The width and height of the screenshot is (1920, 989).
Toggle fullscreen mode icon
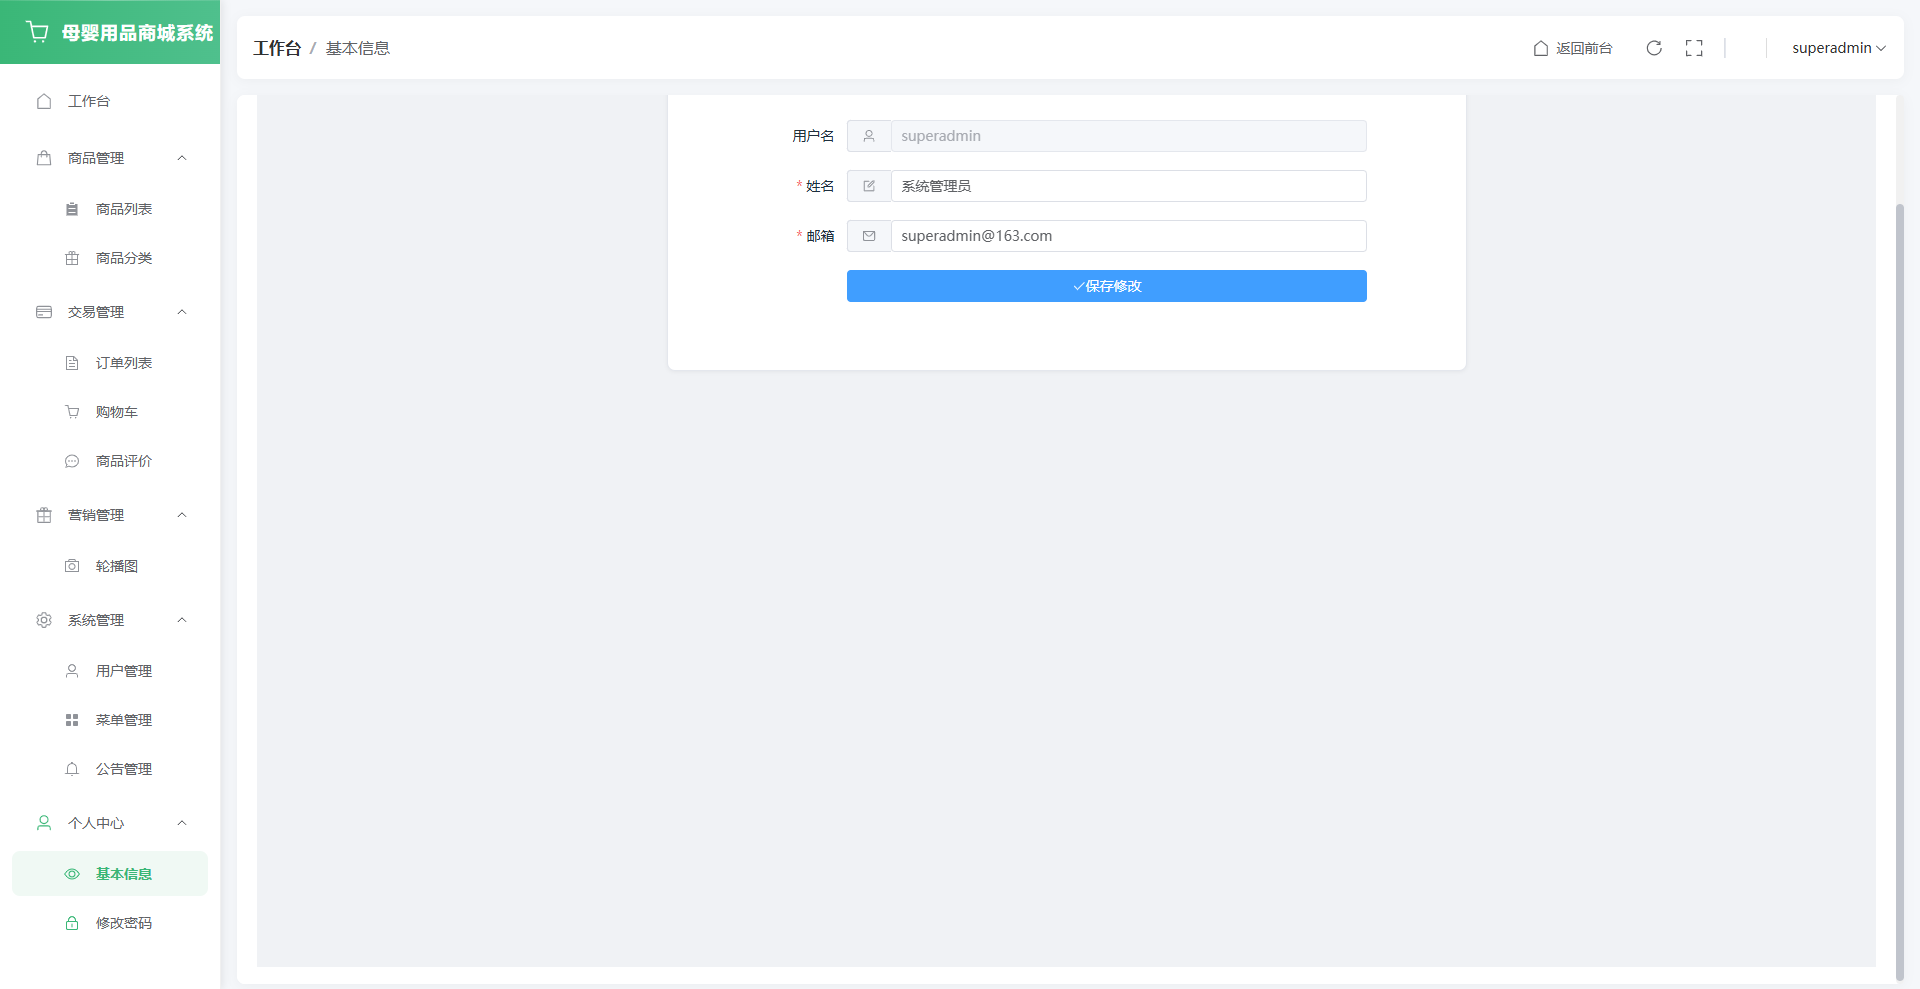[x=1694, y=48]
